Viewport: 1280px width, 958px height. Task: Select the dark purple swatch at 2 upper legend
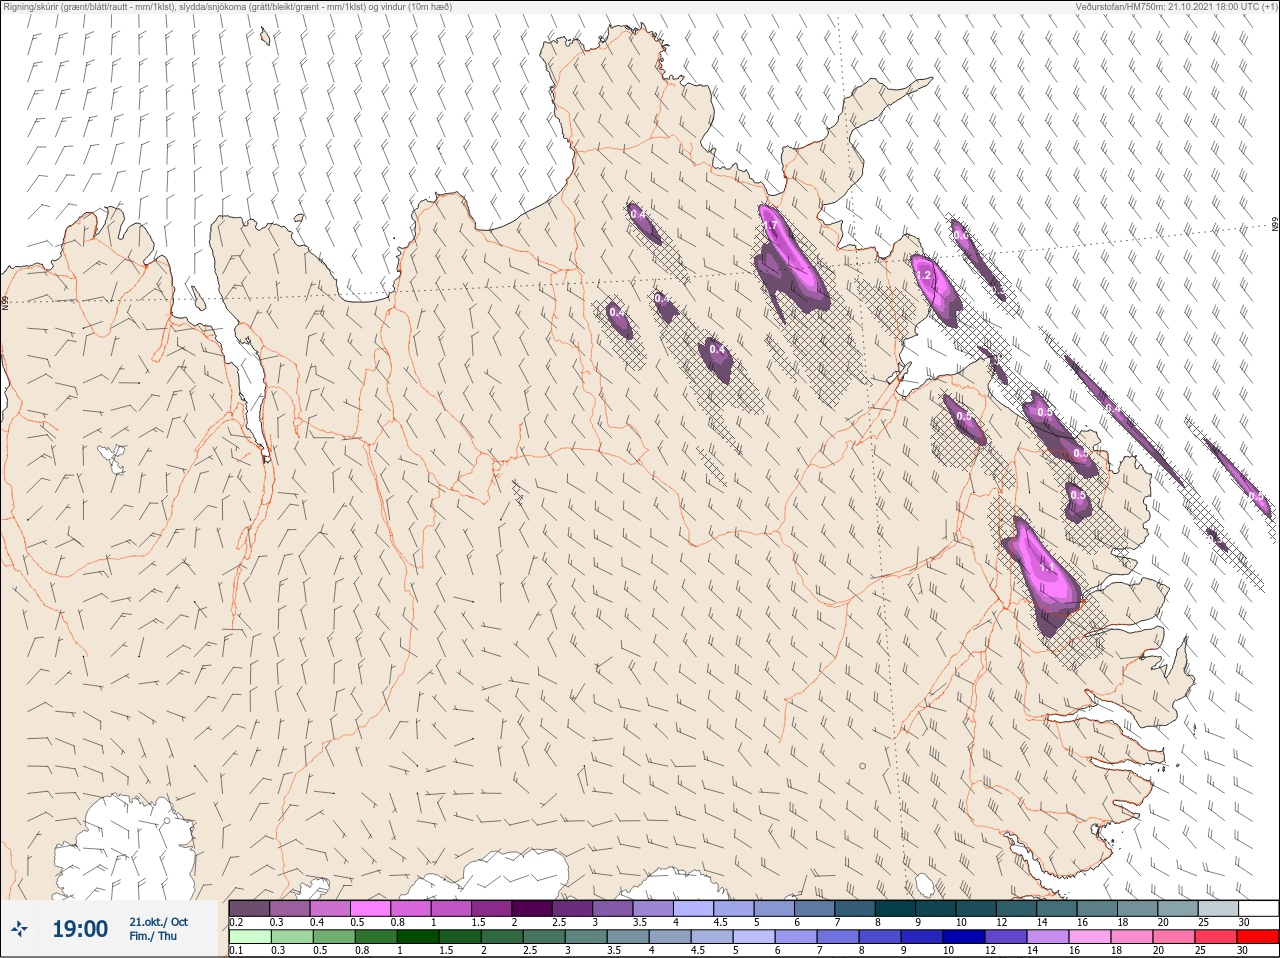[x=532, y=908]
